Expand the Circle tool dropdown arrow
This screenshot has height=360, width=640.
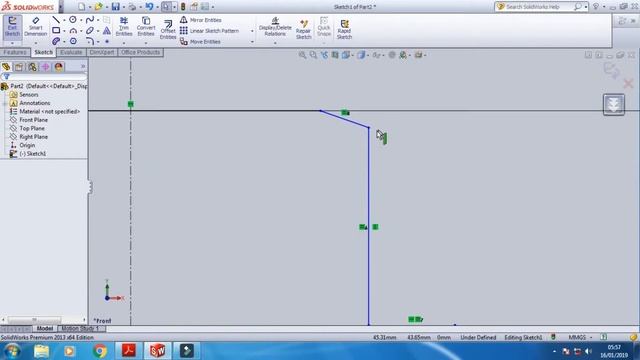point(81,20)
